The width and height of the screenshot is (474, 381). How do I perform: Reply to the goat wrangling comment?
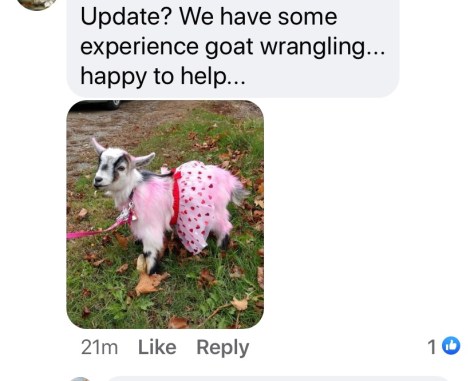pyautogui.click(x=223, y=348)
